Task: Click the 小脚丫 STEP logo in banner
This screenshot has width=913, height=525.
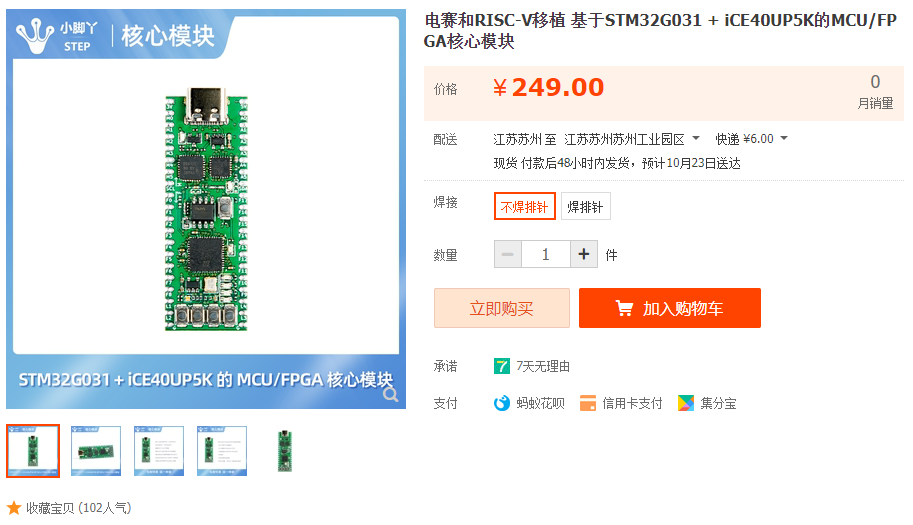Action: click(x=57, y=36)
